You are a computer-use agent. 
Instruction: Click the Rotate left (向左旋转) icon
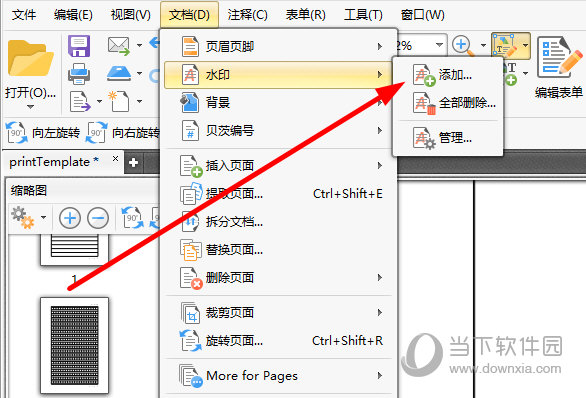[16, 132]
